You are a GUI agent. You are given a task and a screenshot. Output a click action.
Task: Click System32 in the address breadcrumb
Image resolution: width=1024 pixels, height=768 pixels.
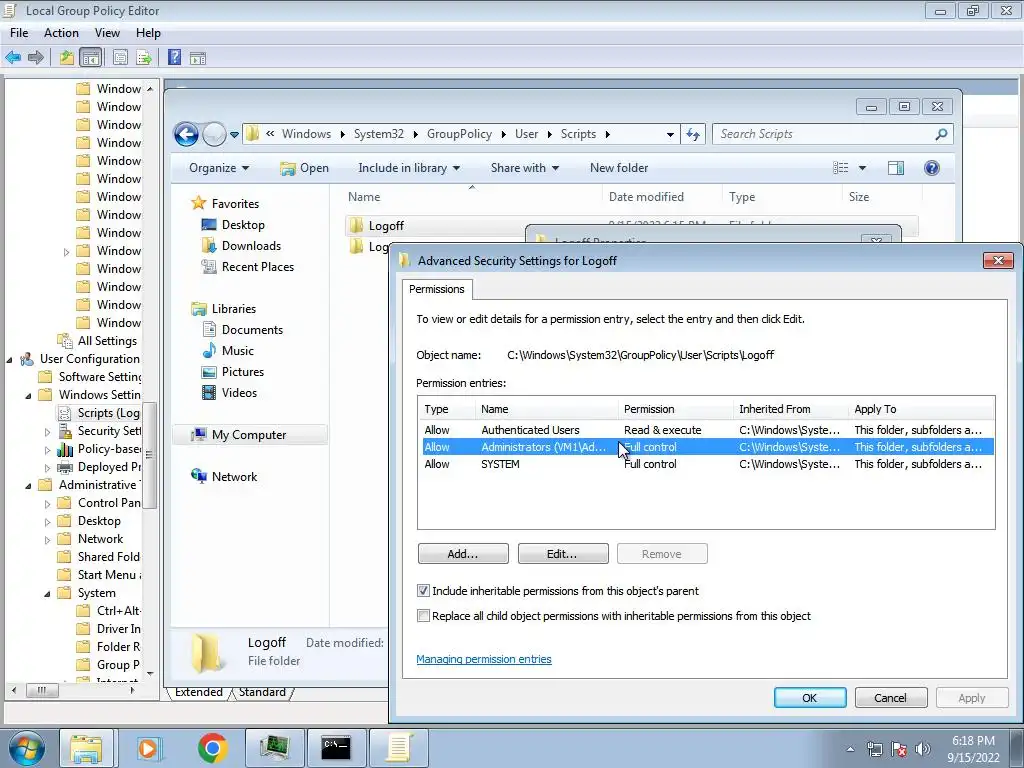click(379, 134)
